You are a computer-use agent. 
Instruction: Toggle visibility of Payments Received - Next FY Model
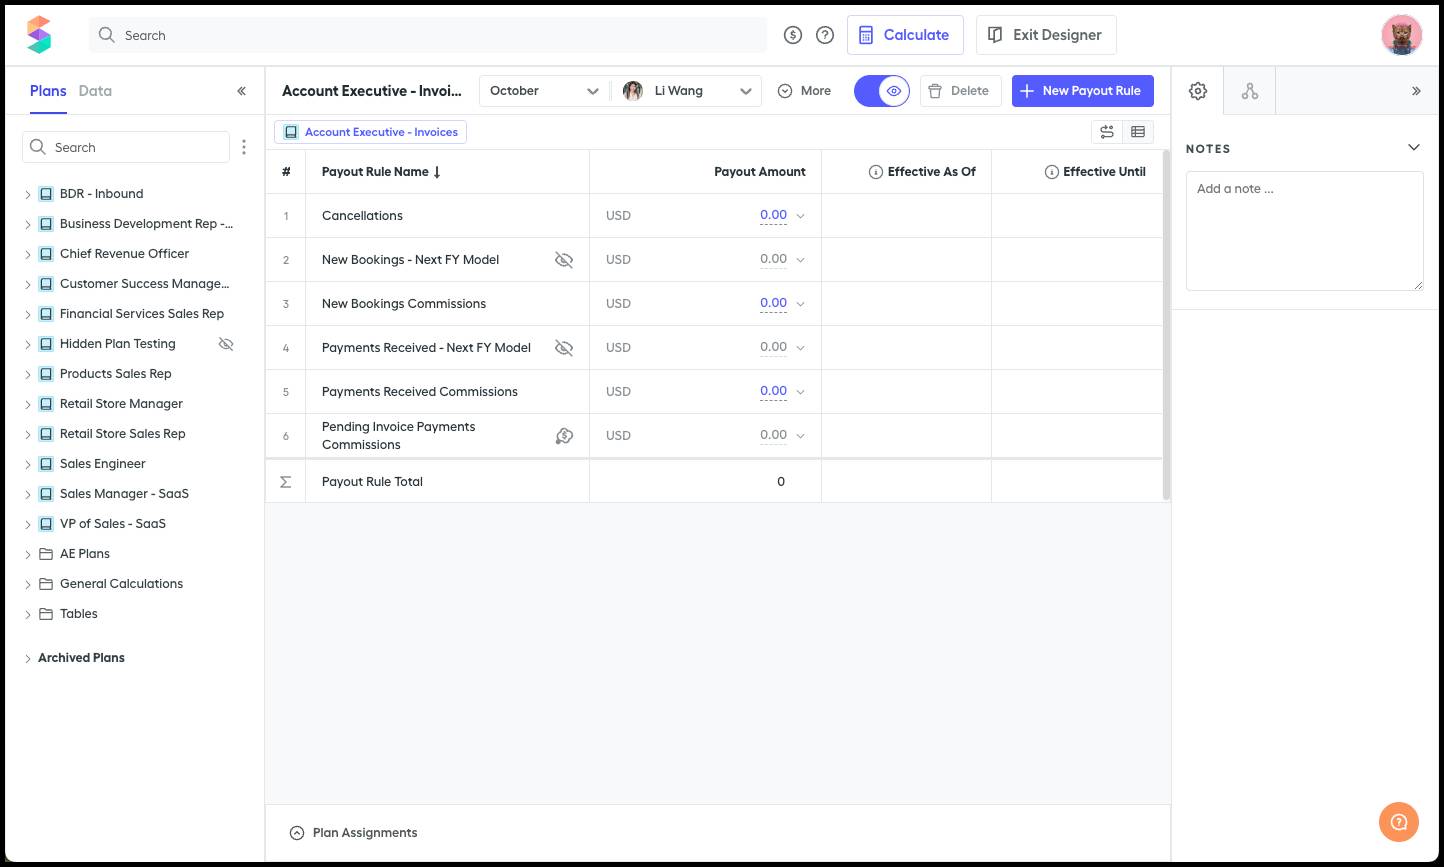click(564, 348)
